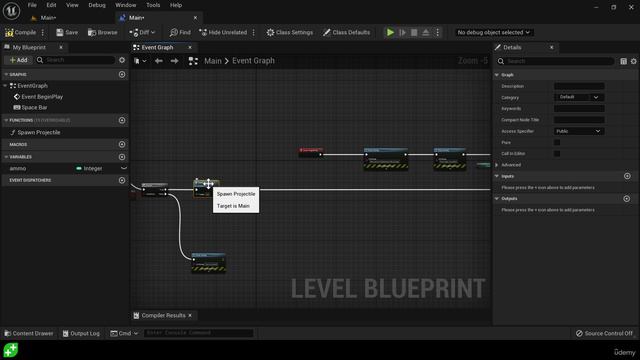Expand the Advanced section

click(497, 165)
